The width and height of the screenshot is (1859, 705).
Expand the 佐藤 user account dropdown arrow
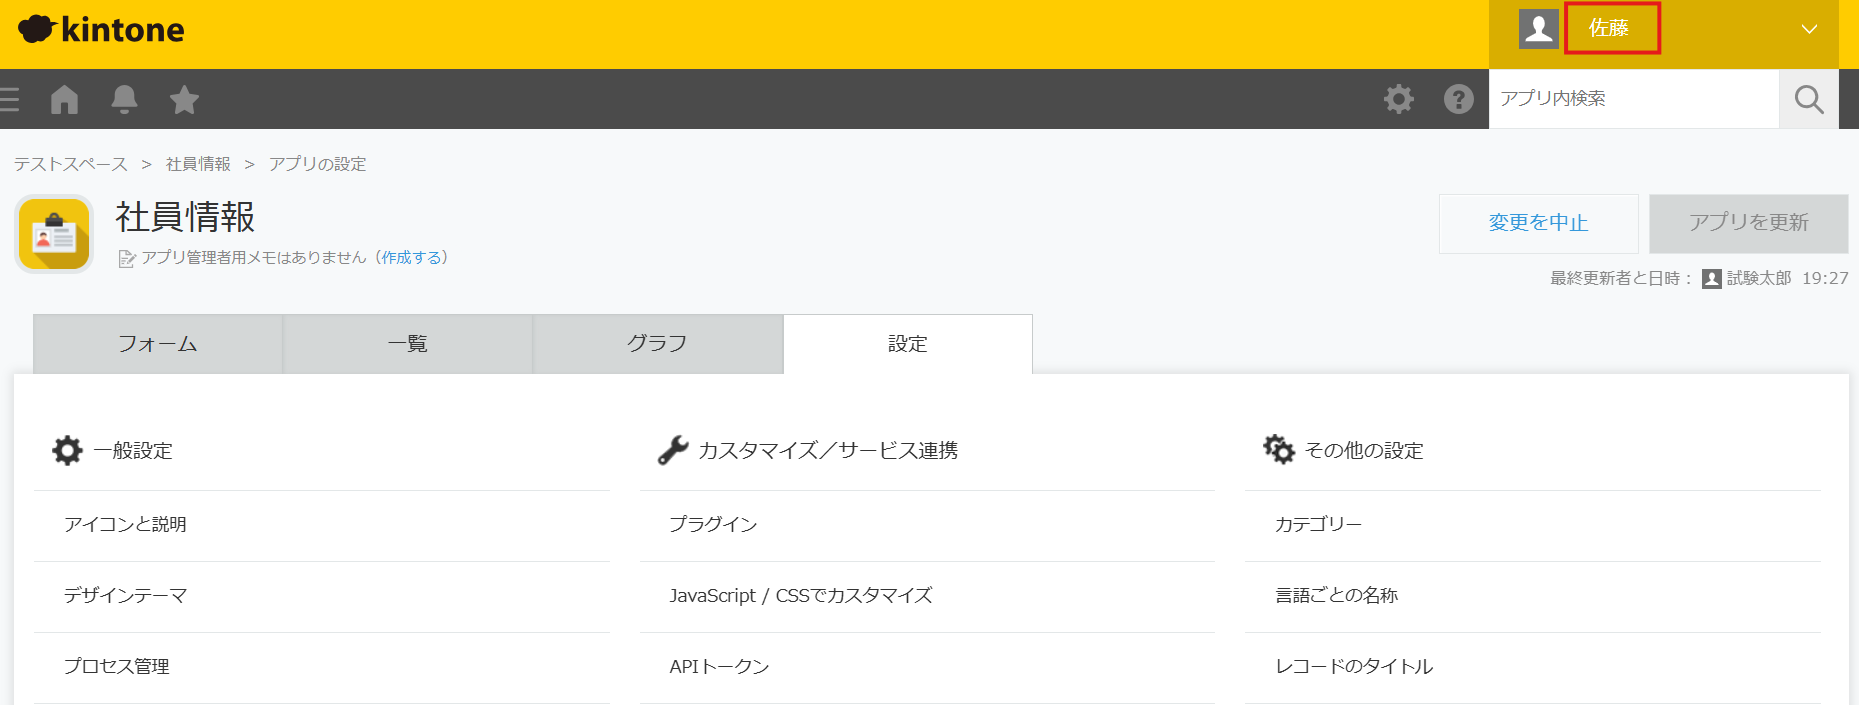(x=1808, y=29)
